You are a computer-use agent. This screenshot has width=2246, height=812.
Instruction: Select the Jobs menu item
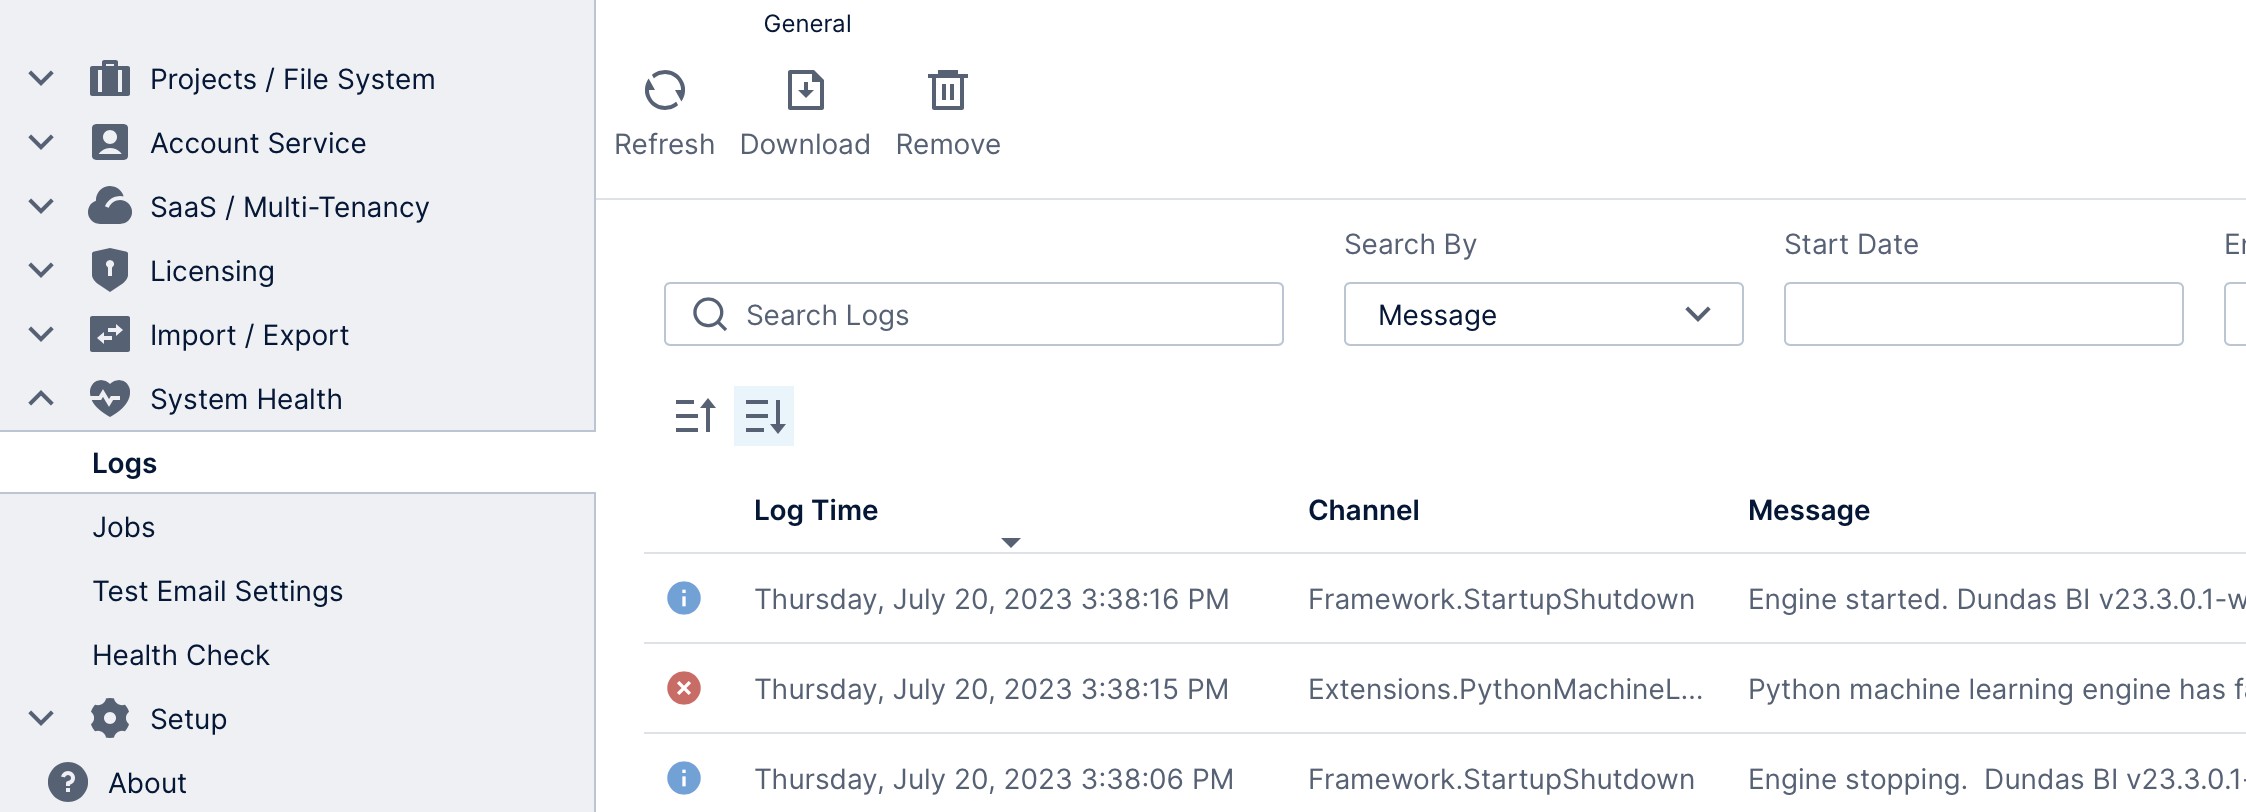(124, 527)
